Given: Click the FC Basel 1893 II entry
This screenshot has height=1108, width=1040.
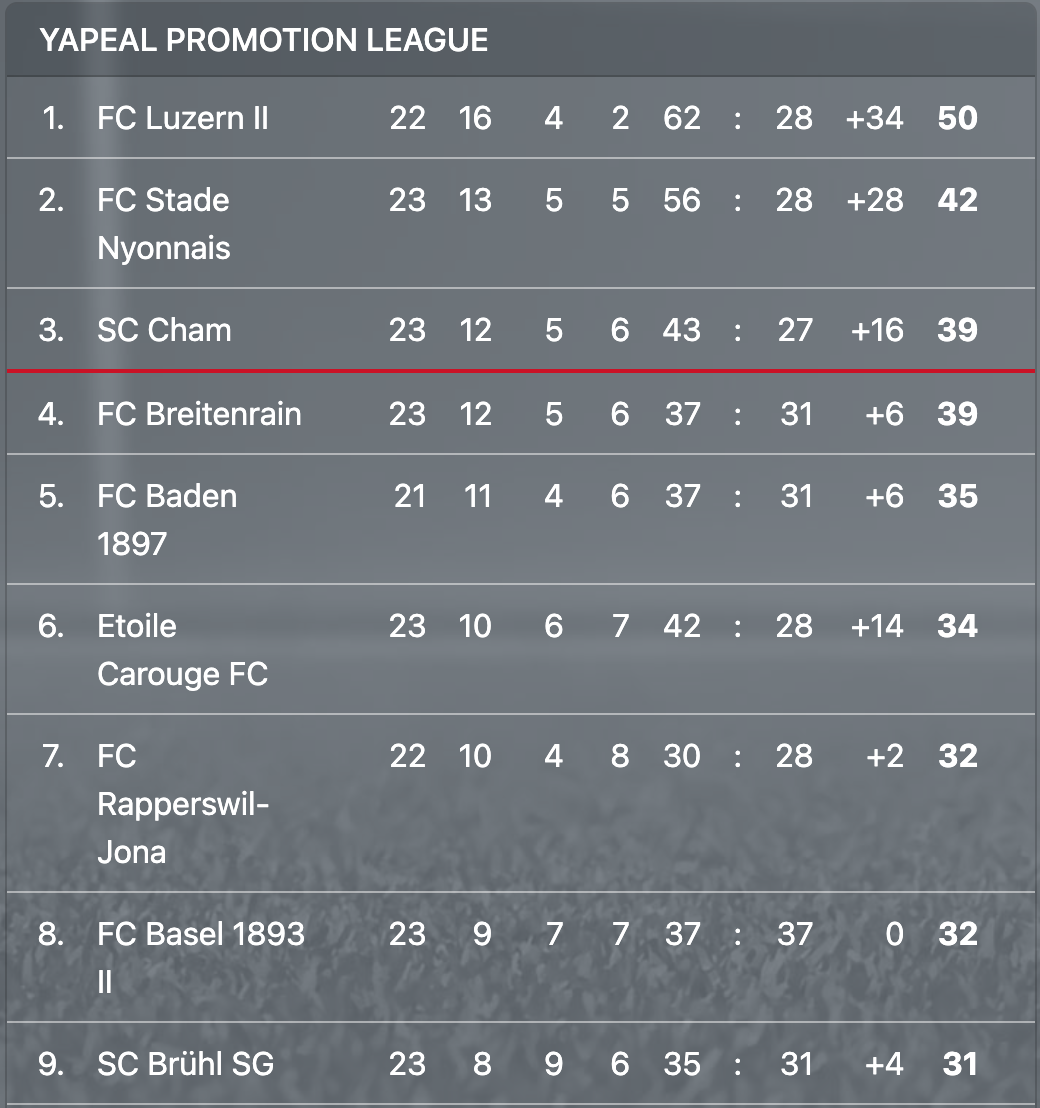Looking at the screenshot, I should pos(200,957).
